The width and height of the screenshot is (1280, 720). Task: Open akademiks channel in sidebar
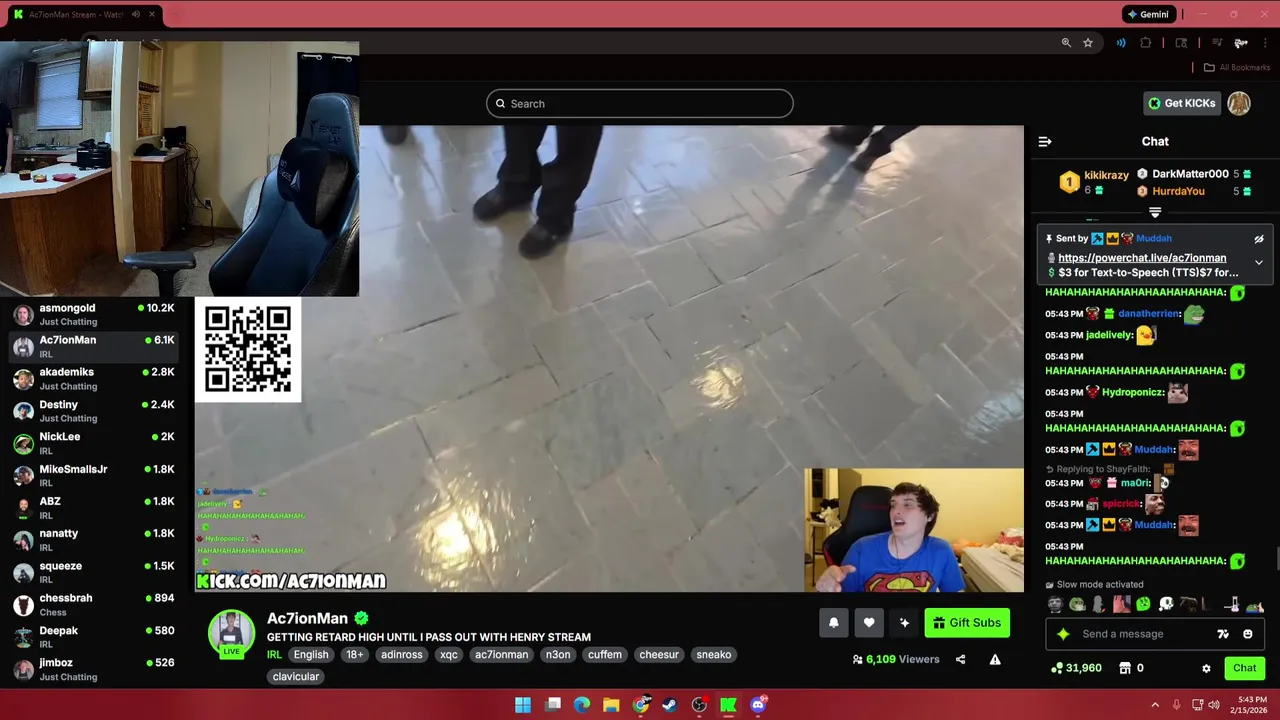coord(95,378)
